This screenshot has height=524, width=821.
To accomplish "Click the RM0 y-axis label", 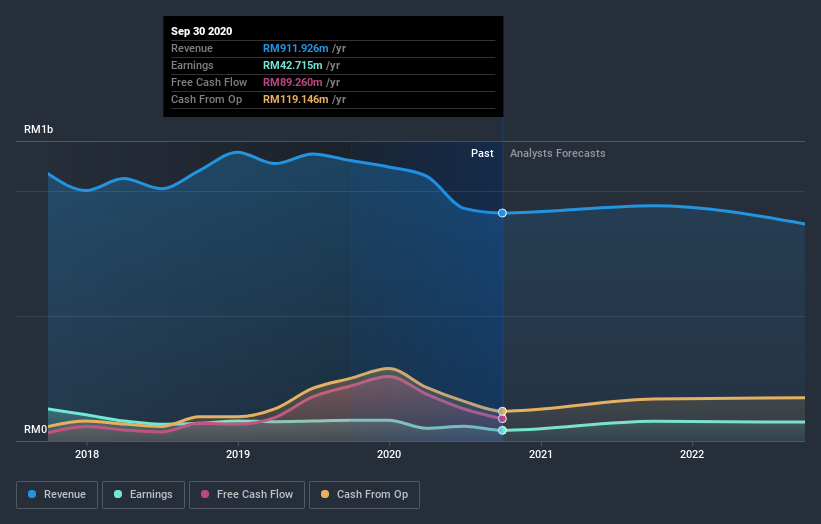I will coord(35,429).
